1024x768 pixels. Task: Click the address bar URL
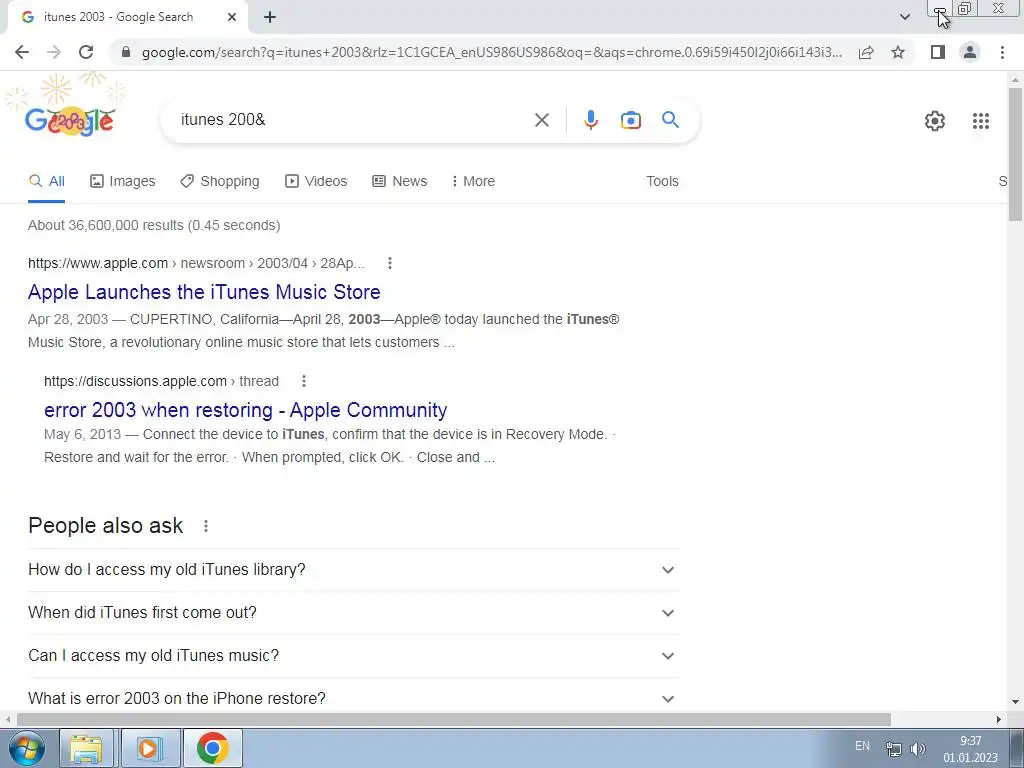491,52
